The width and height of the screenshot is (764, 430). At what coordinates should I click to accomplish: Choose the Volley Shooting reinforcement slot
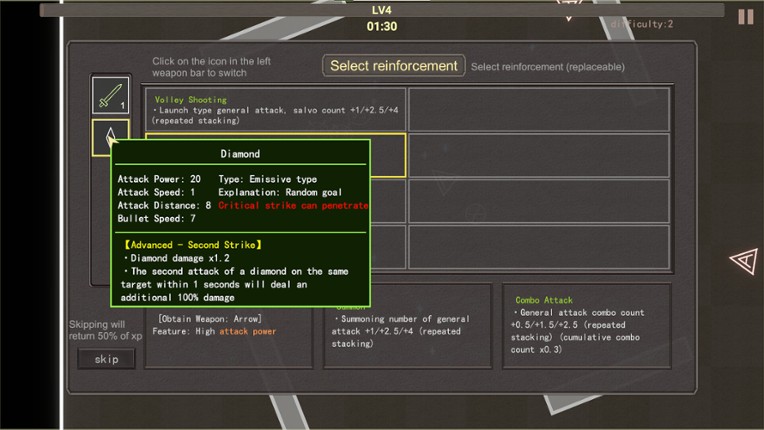coord(275,110)
